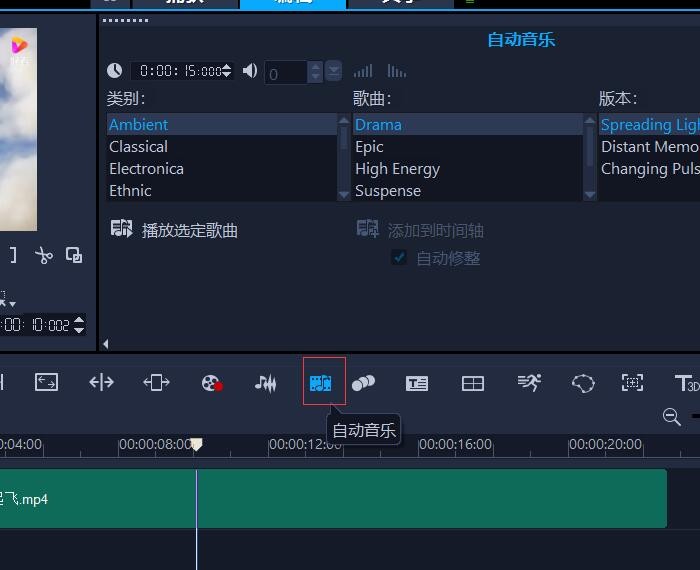Click the duration timecode field 0:00:15:000

tap(180, 71)
